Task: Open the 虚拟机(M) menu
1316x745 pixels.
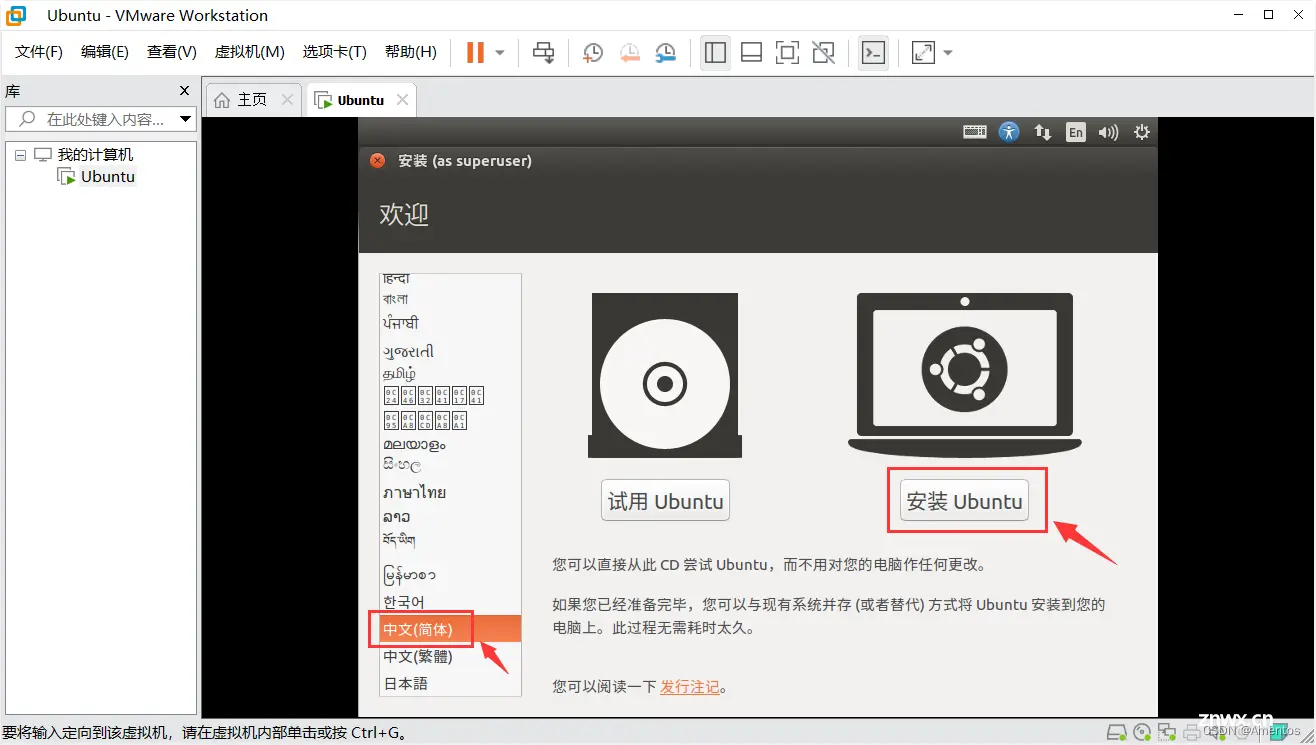Action: click(x=250, y=52)
